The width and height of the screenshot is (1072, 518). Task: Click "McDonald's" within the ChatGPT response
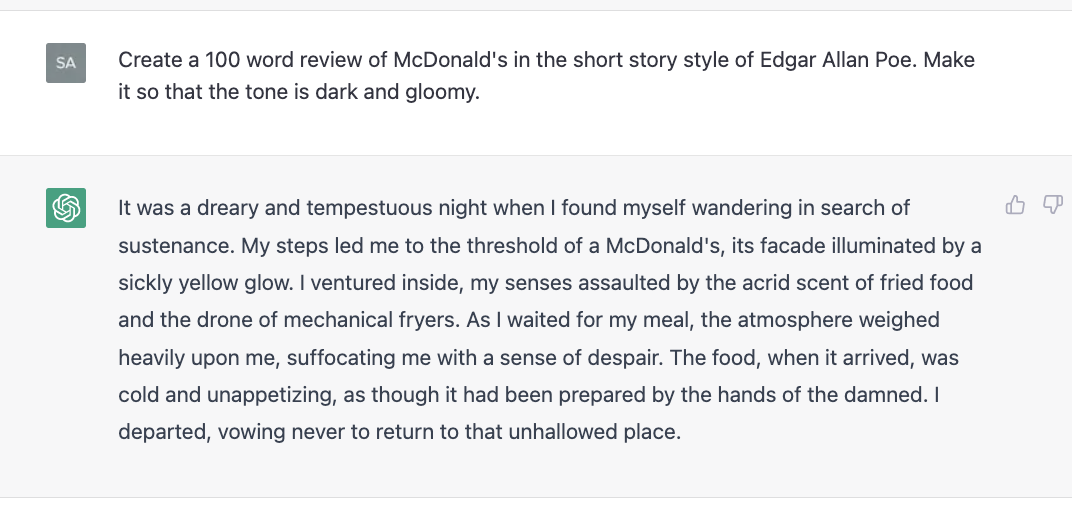pos(663,245)
